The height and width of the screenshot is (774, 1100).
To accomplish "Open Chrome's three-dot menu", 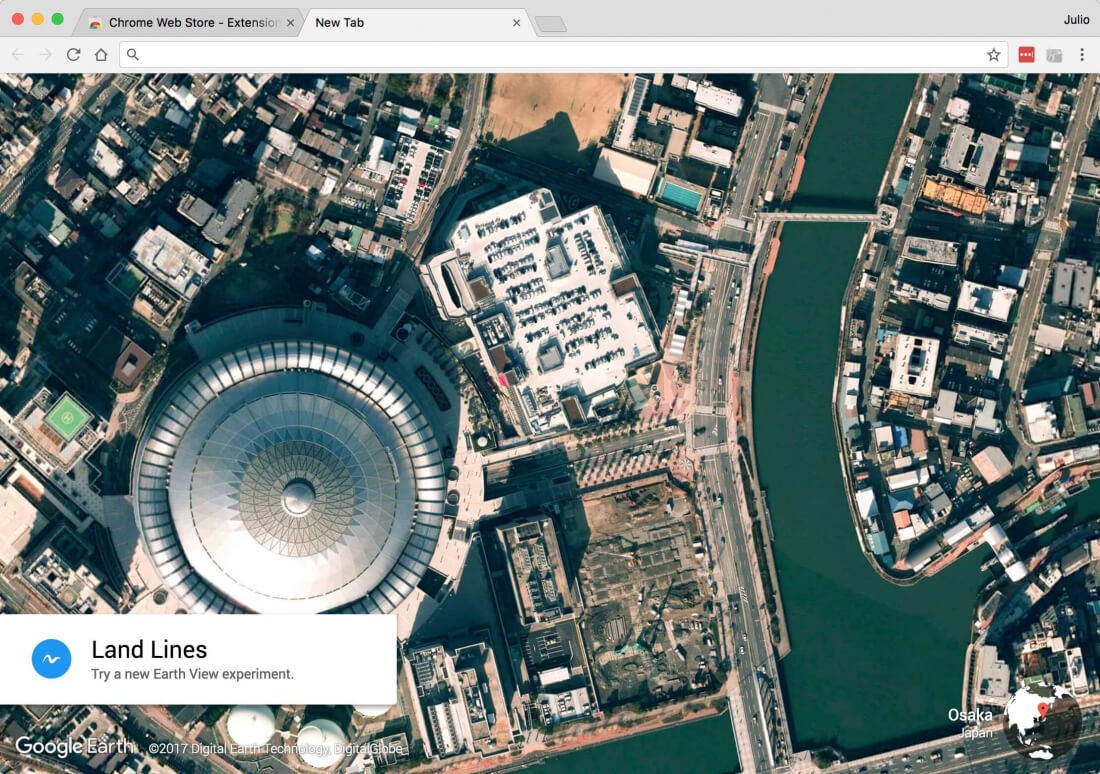I will click(1082, 55).
